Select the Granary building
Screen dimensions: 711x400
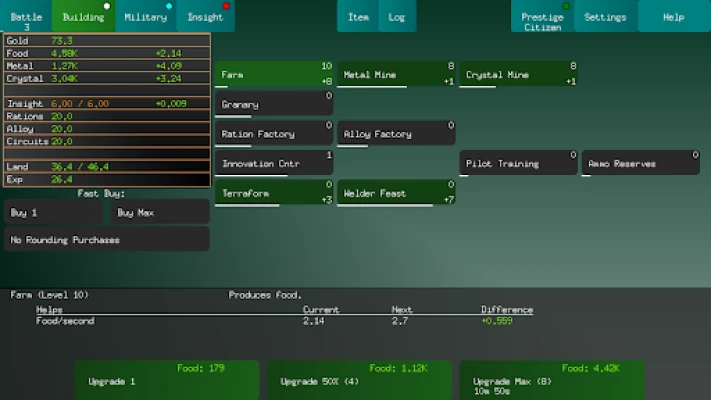(x=274, y=104)
